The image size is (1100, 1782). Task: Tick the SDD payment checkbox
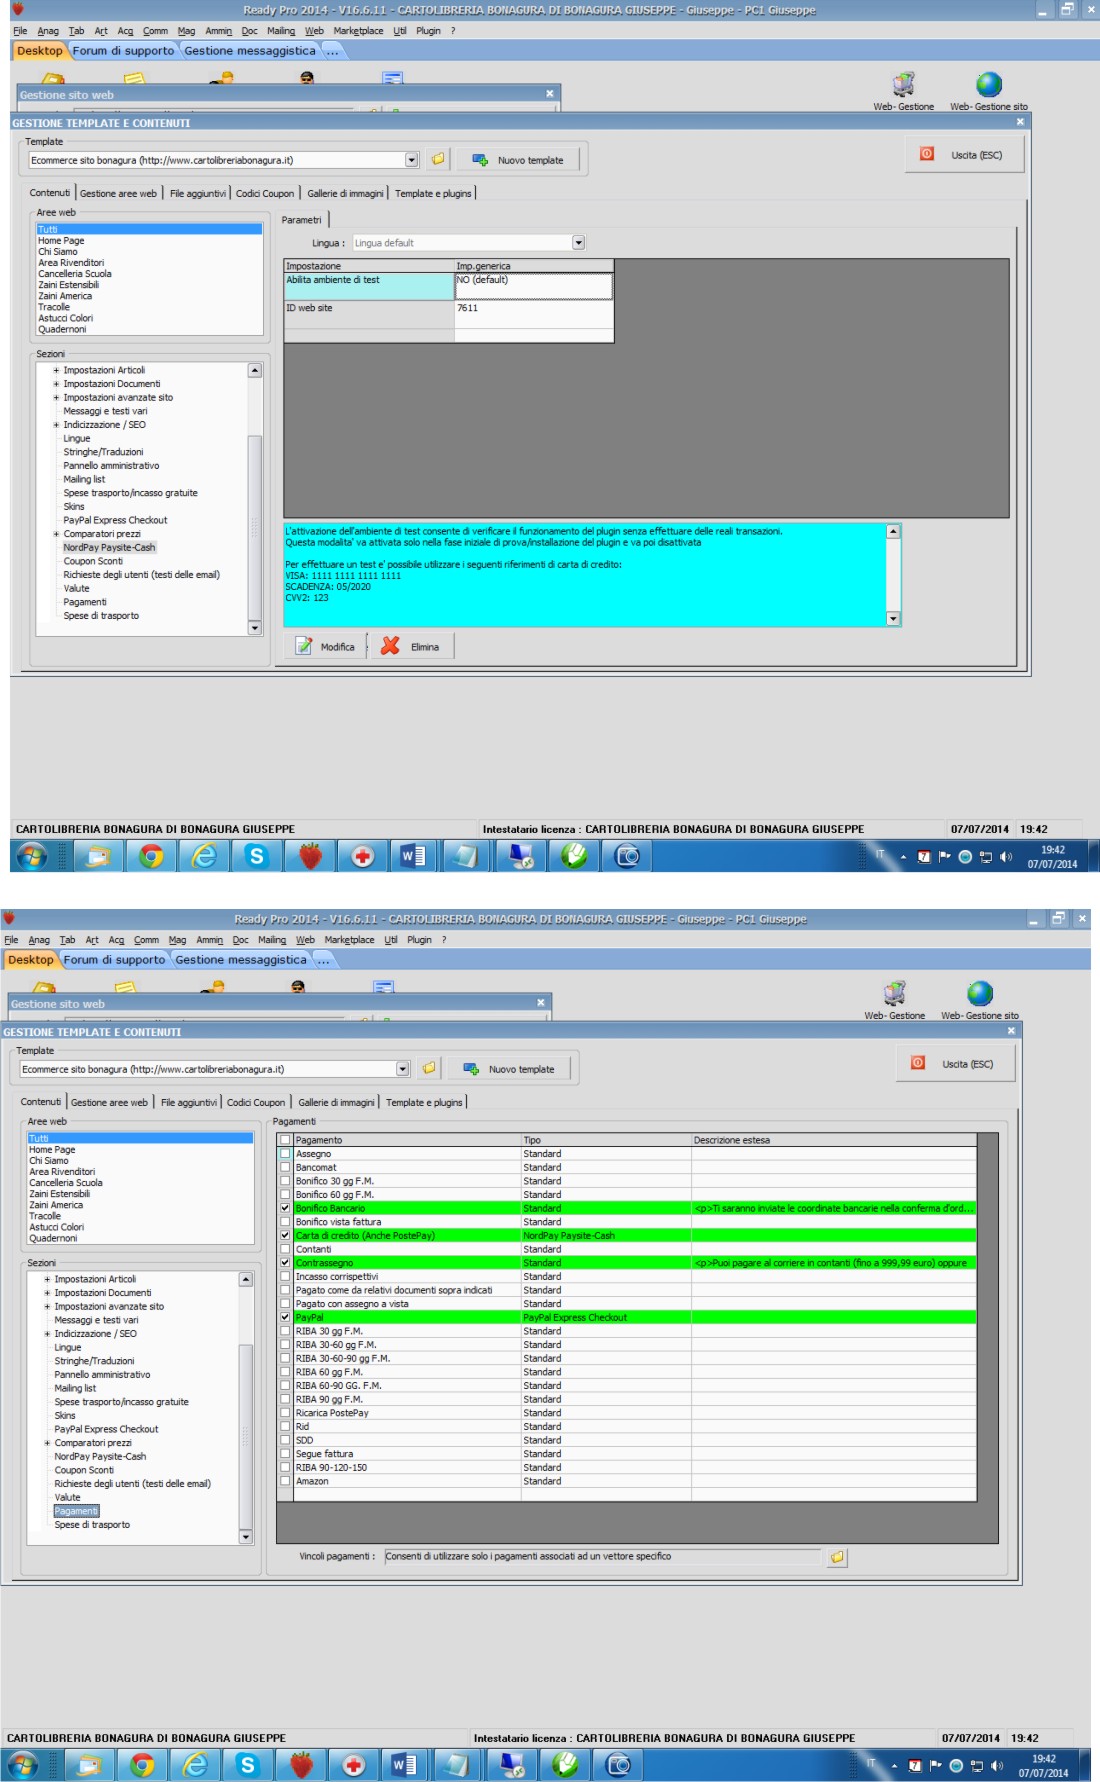coord(285,1440)
